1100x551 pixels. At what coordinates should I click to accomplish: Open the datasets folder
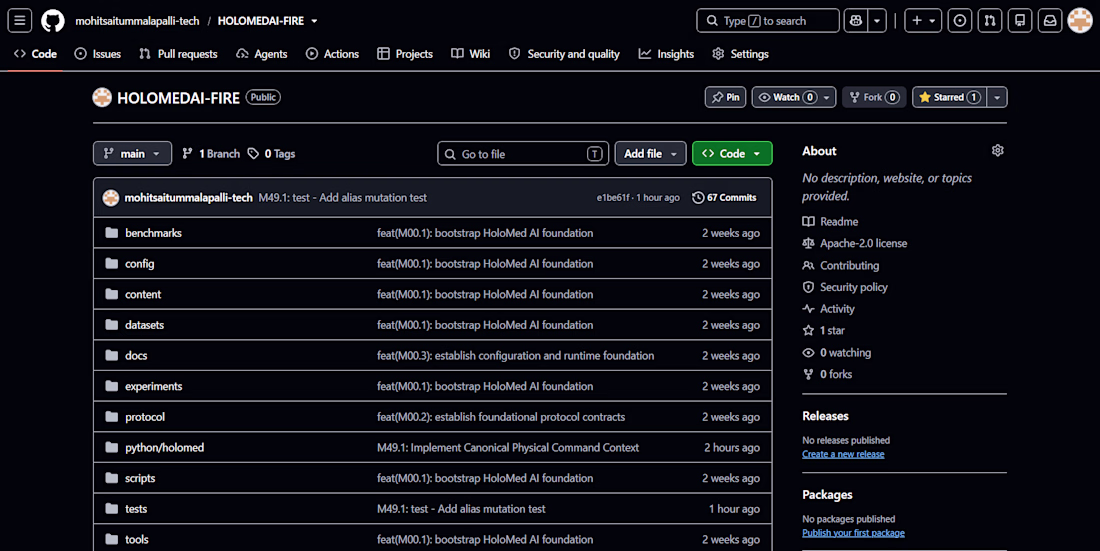[x=145, y=325]
